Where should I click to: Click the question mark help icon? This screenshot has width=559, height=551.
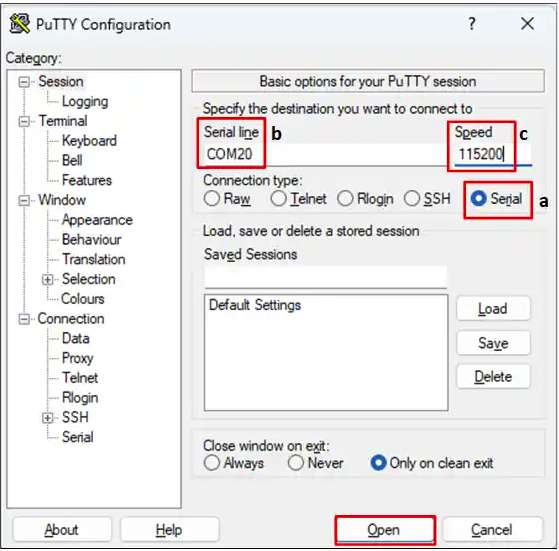(472, 24)
